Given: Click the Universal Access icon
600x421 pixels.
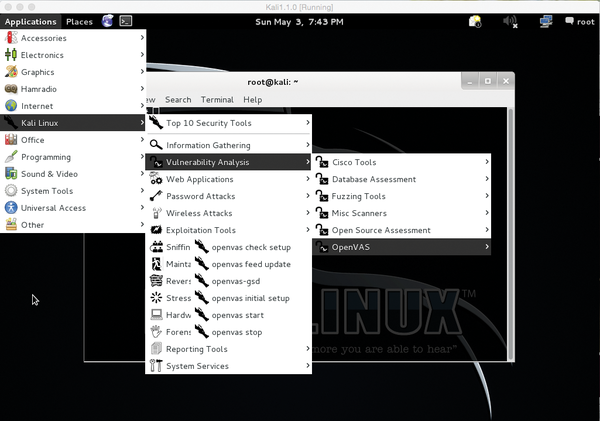Looking at the screenshot, I should [x=11, y=207].
